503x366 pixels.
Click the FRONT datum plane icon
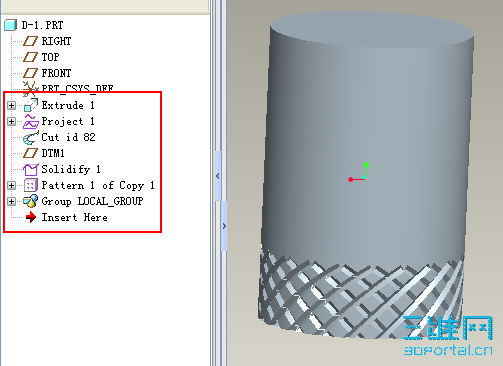click(30, 73)
